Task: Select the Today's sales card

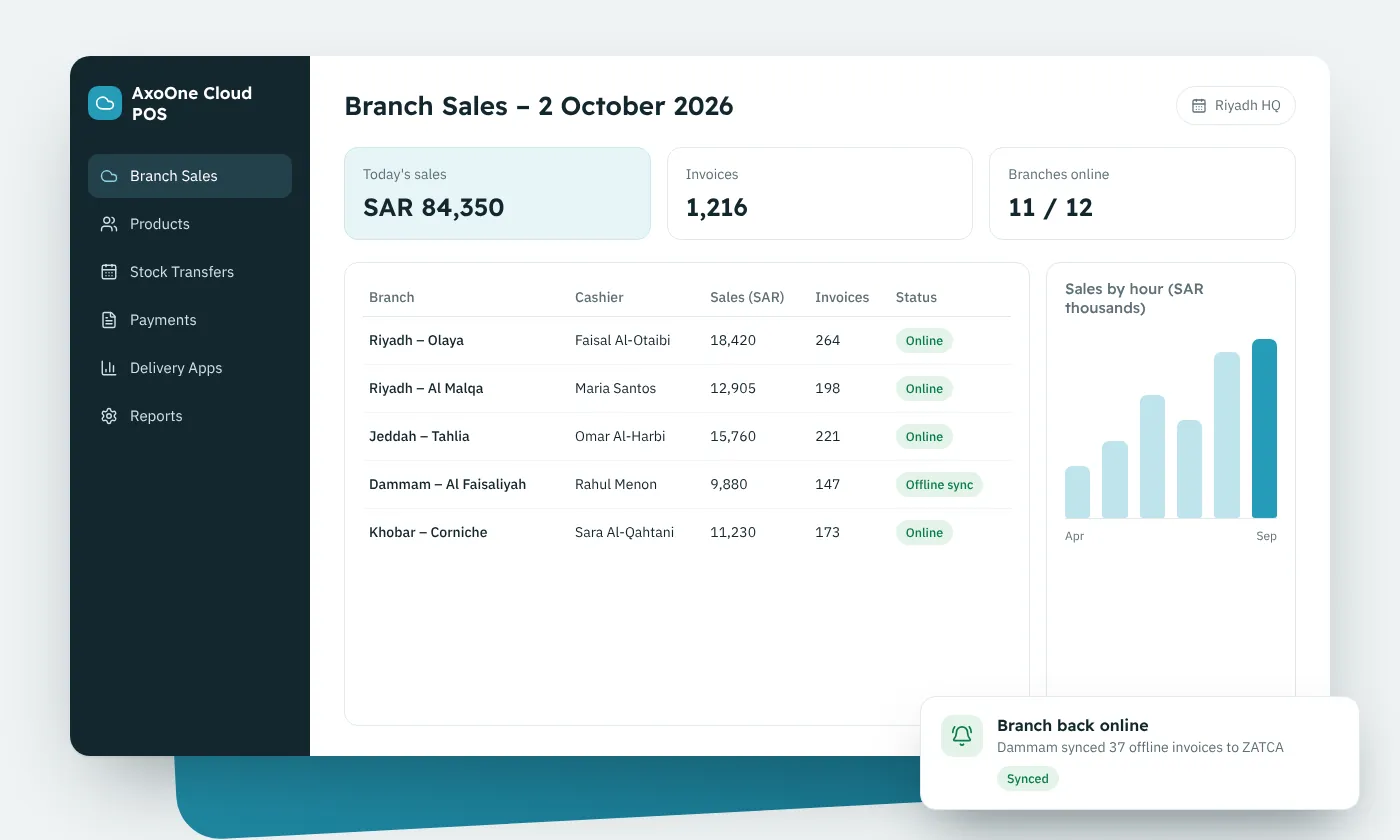Action: click(497, 193)
